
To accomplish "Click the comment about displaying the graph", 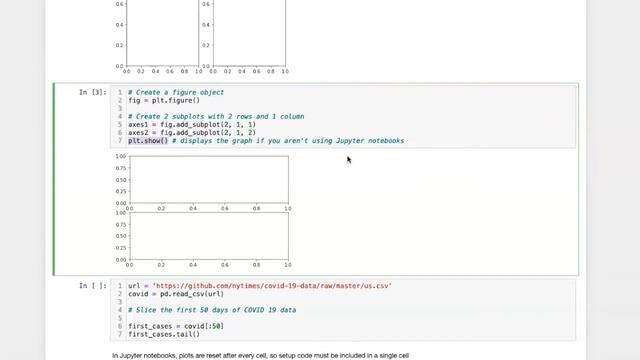I will [x=288, y=141].
